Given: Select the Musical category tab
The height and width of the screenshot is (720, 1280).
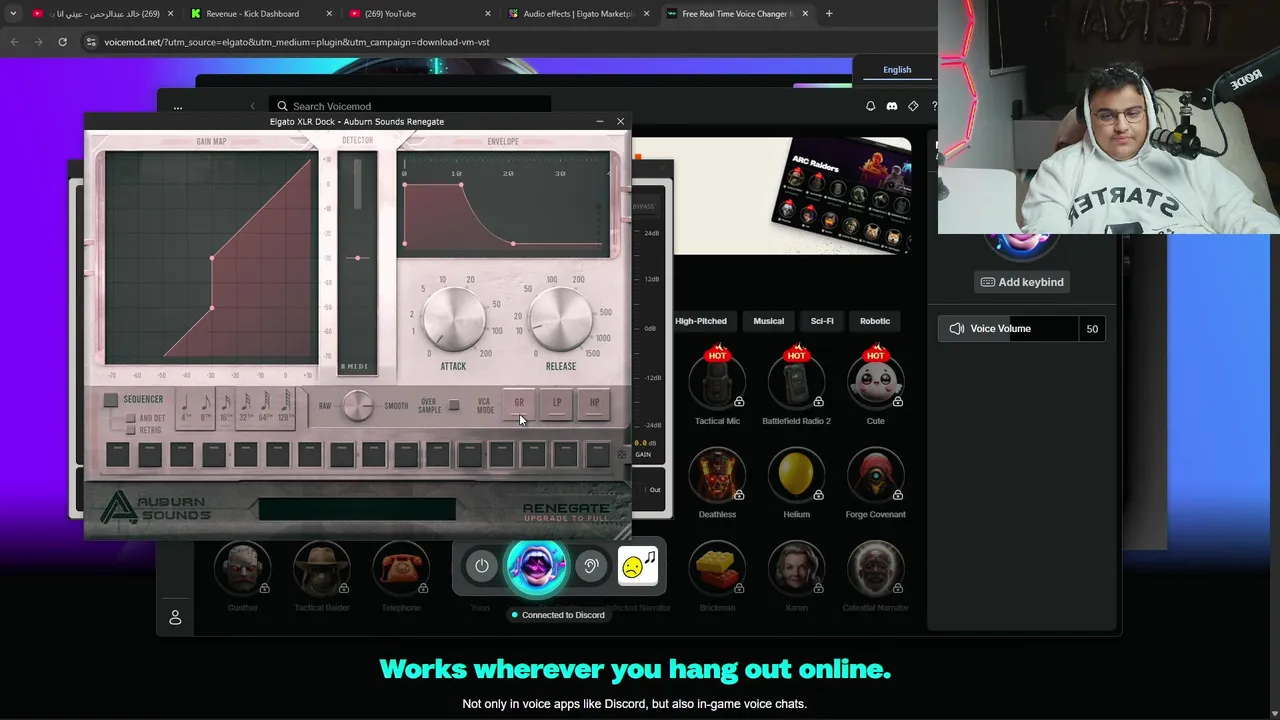Looking at the screenshot, I should [x=768, y=321].
